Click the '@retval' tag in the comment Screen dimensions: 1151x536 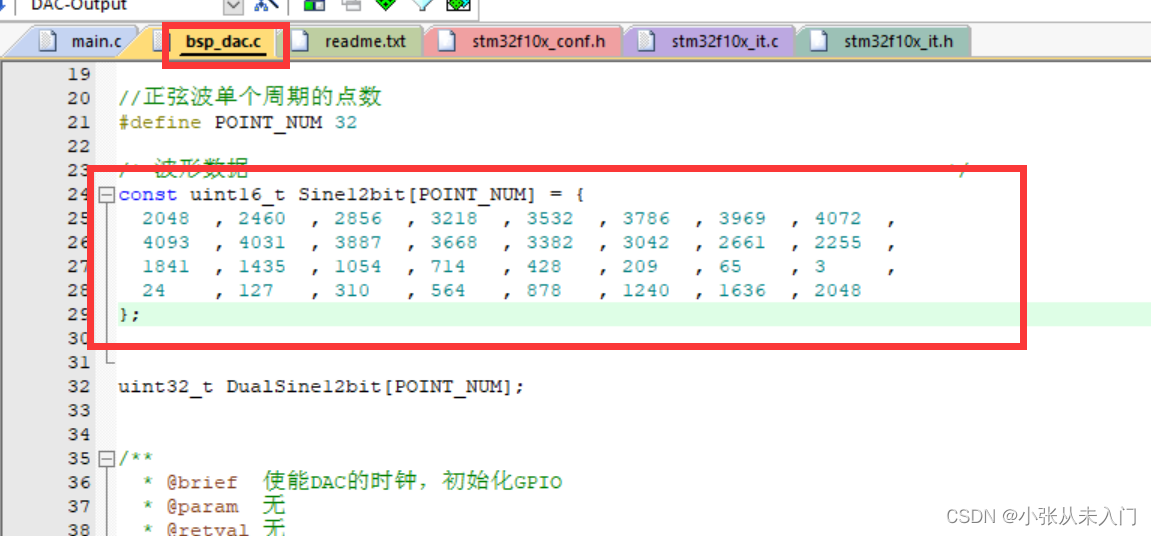pyautogui.click(x=208, y=529)
